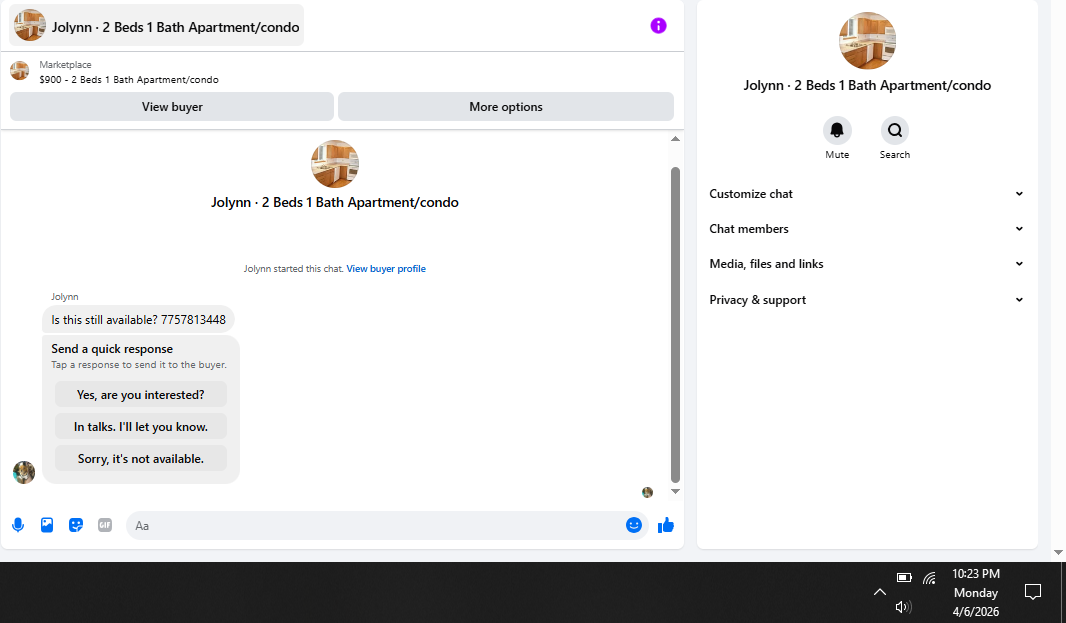Open Windows notification center icon
The height and width of the screenshot is (623, 1066).
pos(1033,592)
